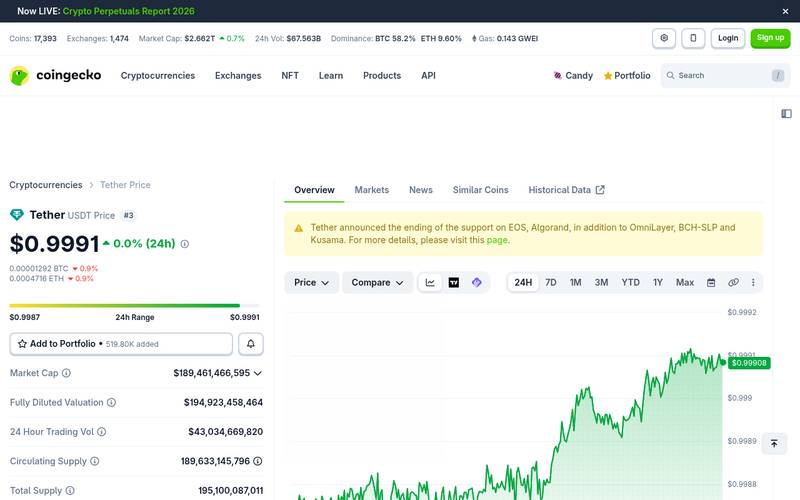Open the Learn menu
The image size is (800, 500).
331,76
